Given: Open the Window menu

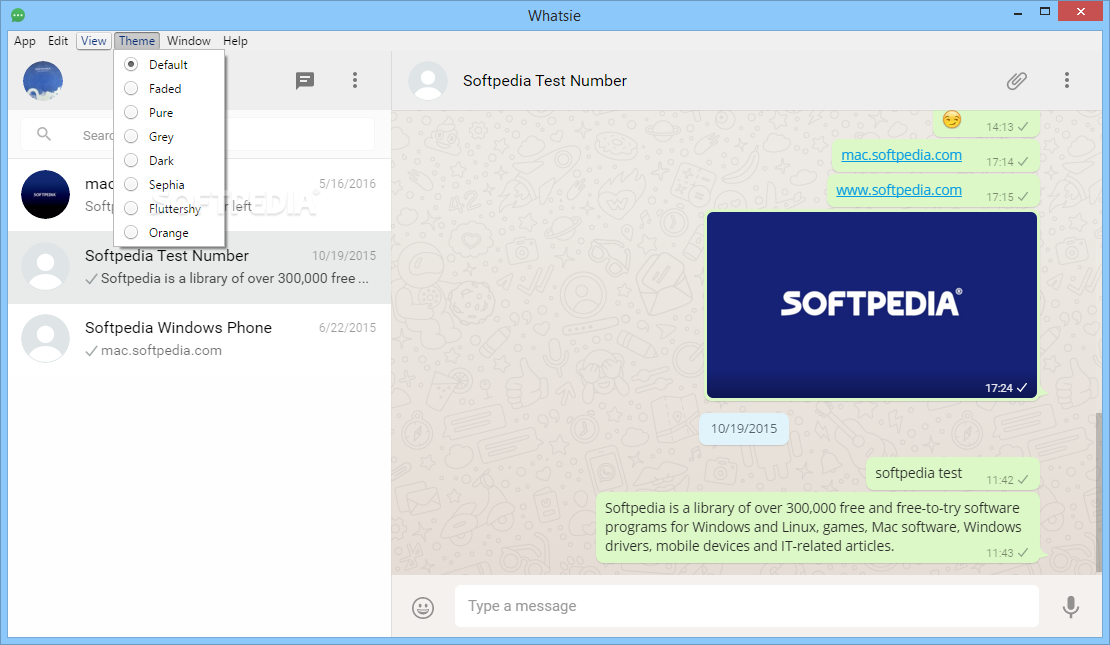Looking at the screenshot, I should coord(189,41).
